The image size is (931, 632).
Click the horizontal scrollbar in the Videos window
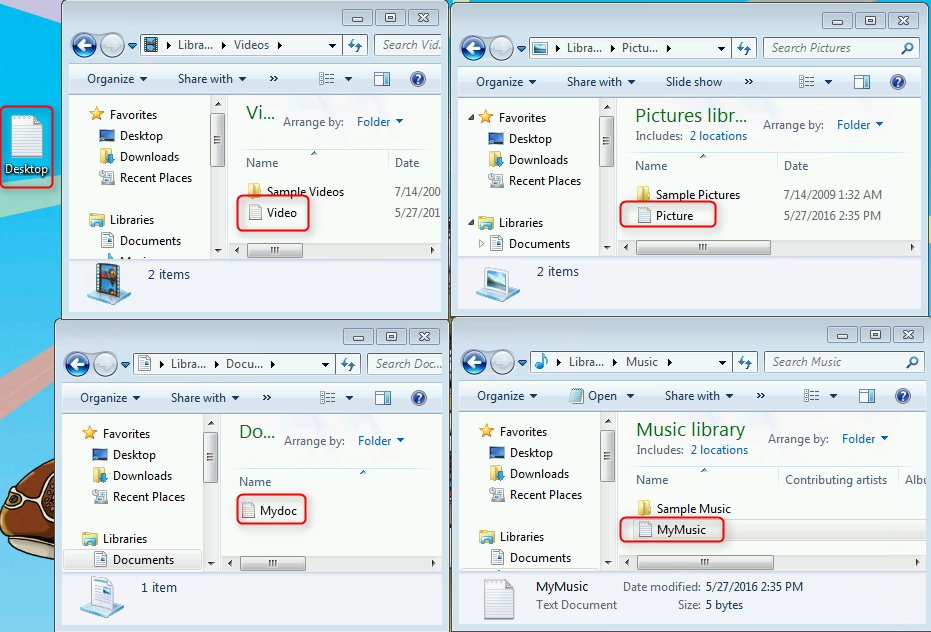[x=274, y=250]
